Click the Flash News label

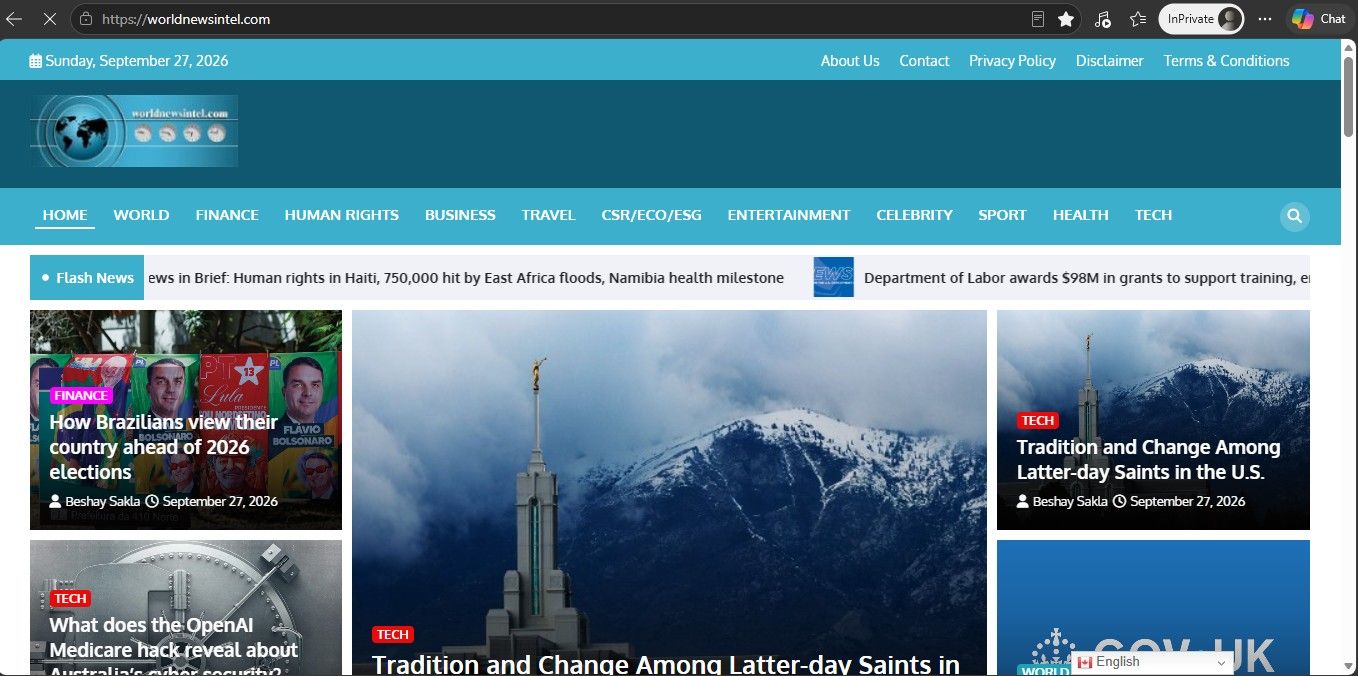[87, 278]
